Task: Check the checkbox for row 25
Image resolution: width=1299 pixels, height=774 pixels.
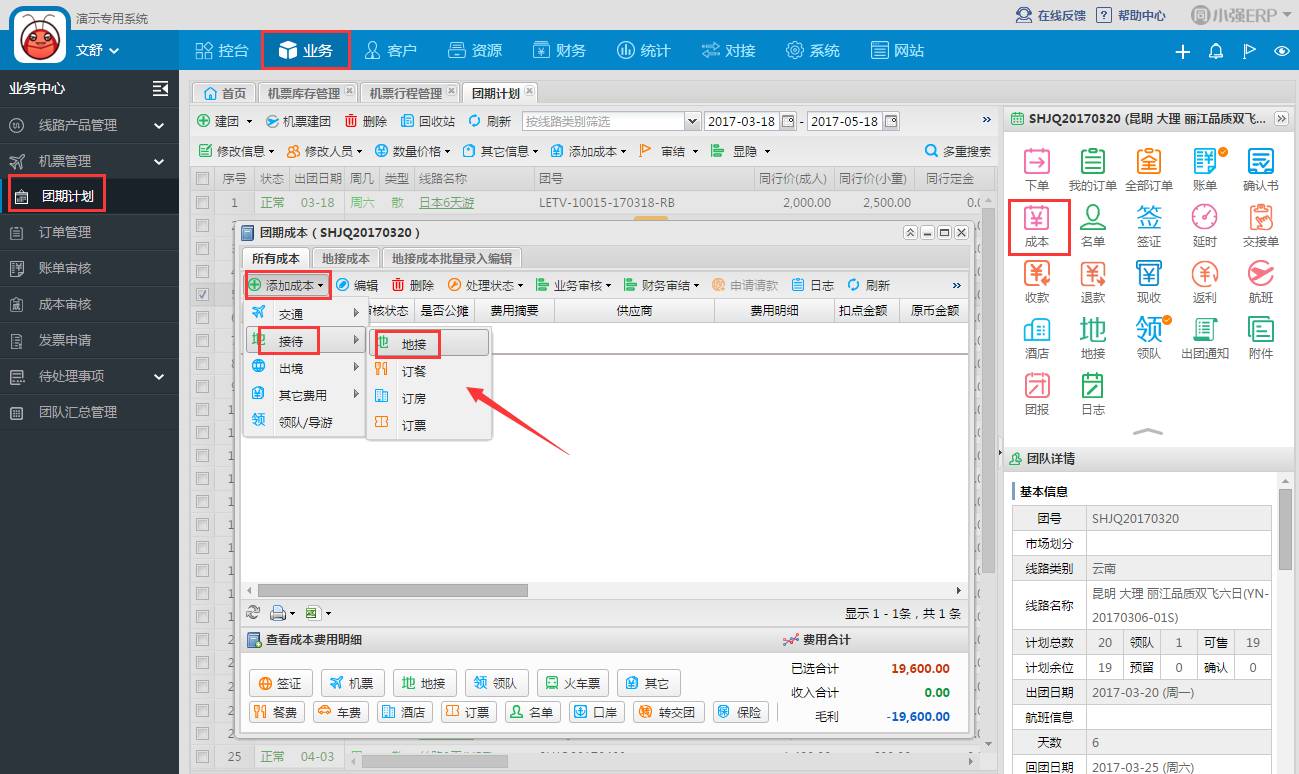Action: (203, 757)
